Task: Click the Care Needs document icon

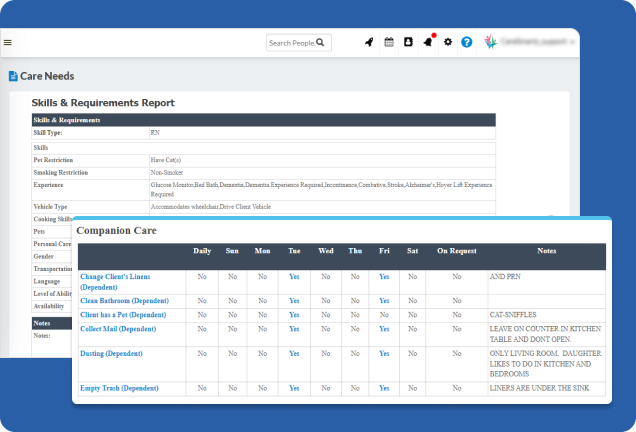Action: pyautogui.click(x=13, y=76)
